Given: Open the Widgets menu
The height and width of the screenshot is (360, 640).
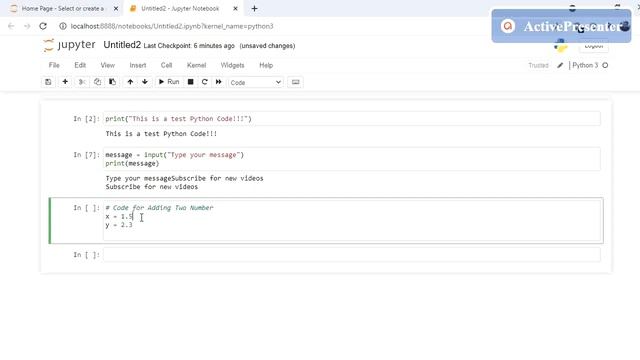Looking at the screenshot, I should coord(232,65).
